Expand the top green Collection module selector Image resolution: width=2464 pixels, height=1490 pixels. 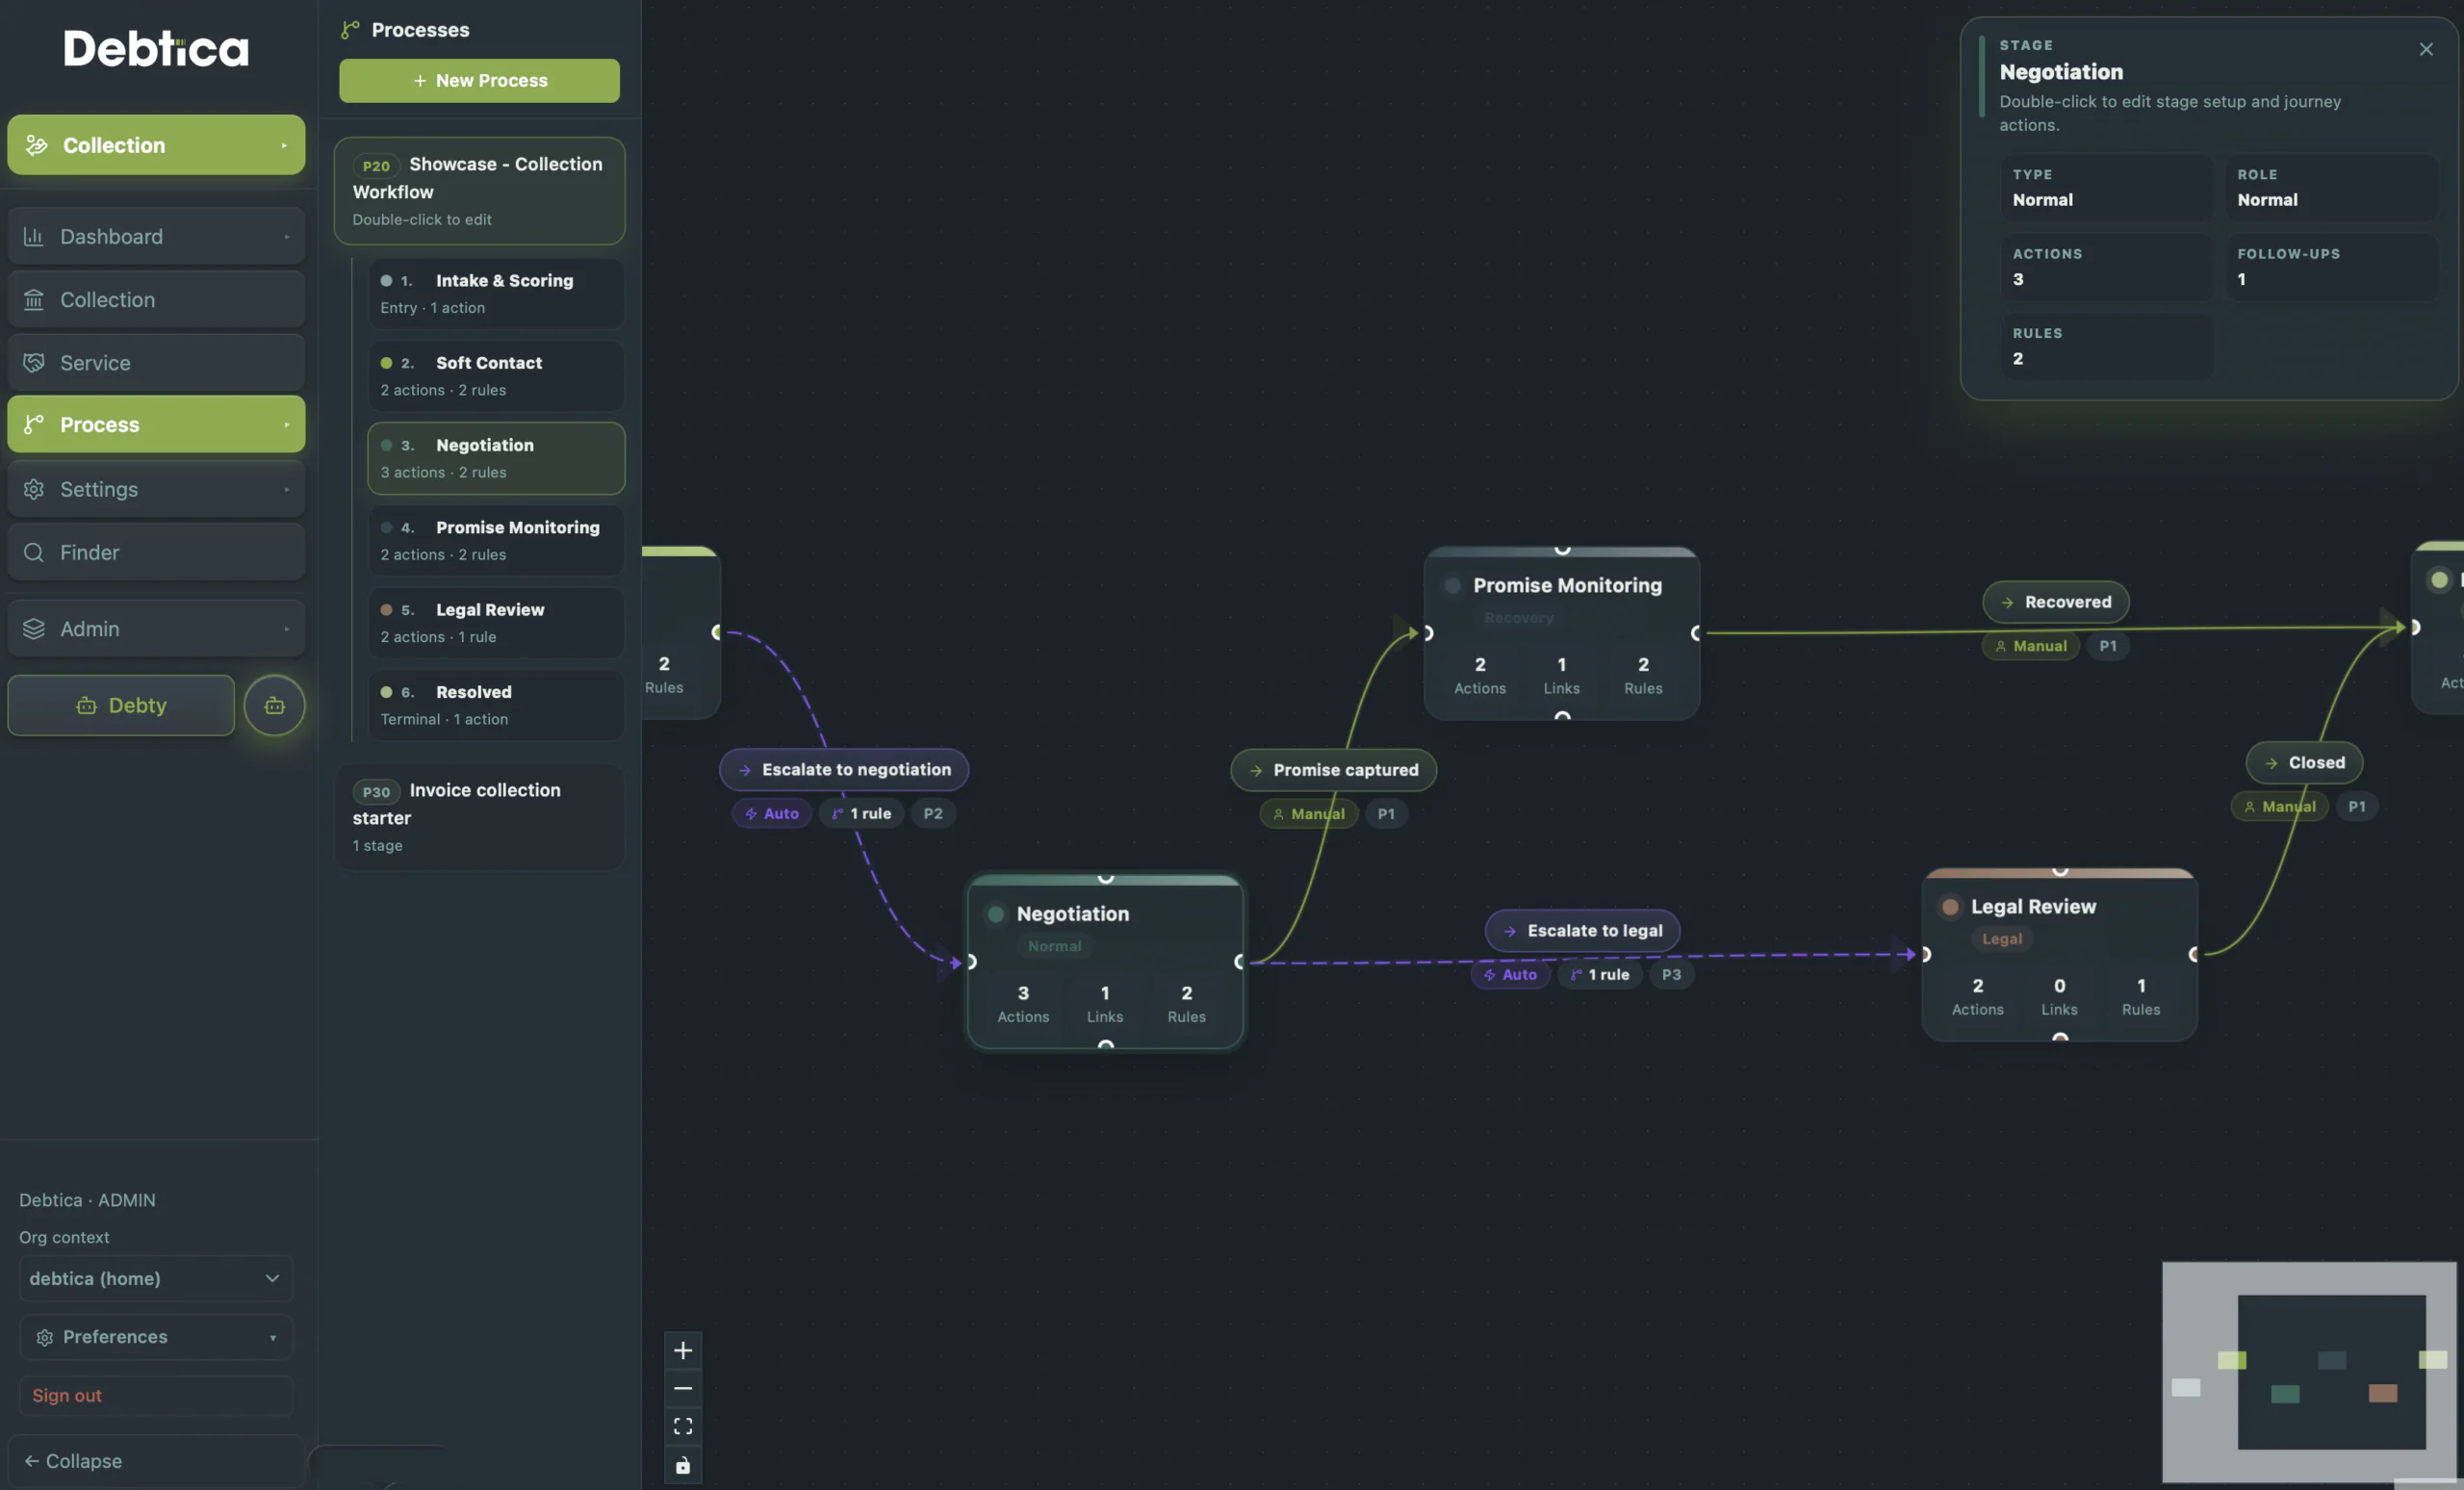coord(156,145)
